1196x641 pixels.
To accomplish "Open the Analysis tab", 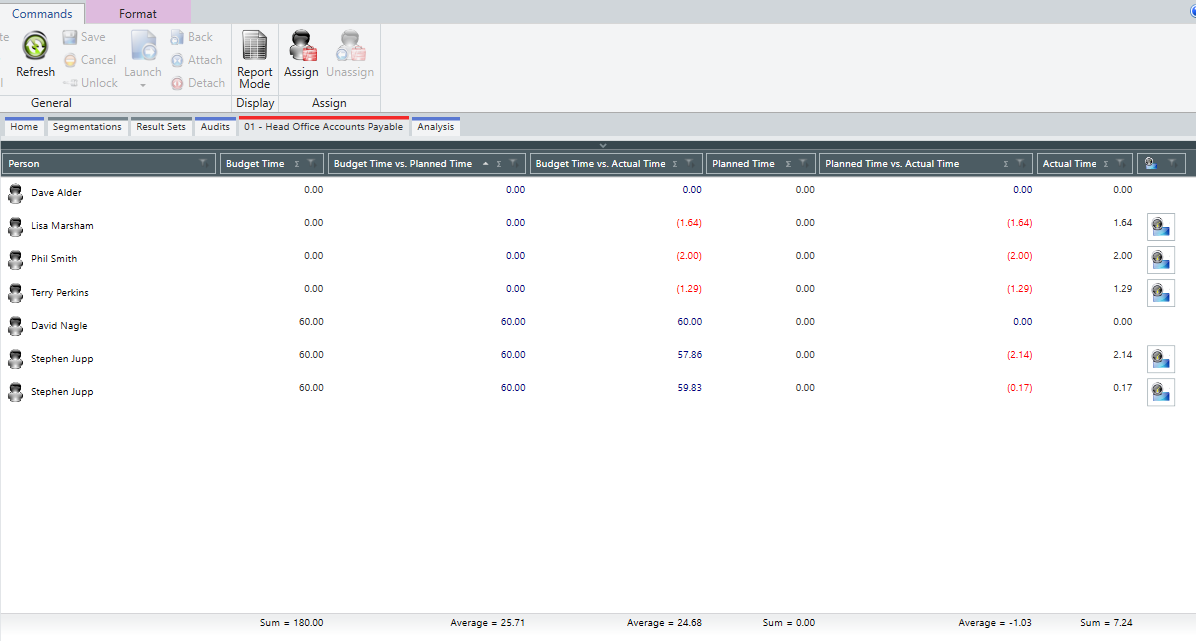I will 436,127.
